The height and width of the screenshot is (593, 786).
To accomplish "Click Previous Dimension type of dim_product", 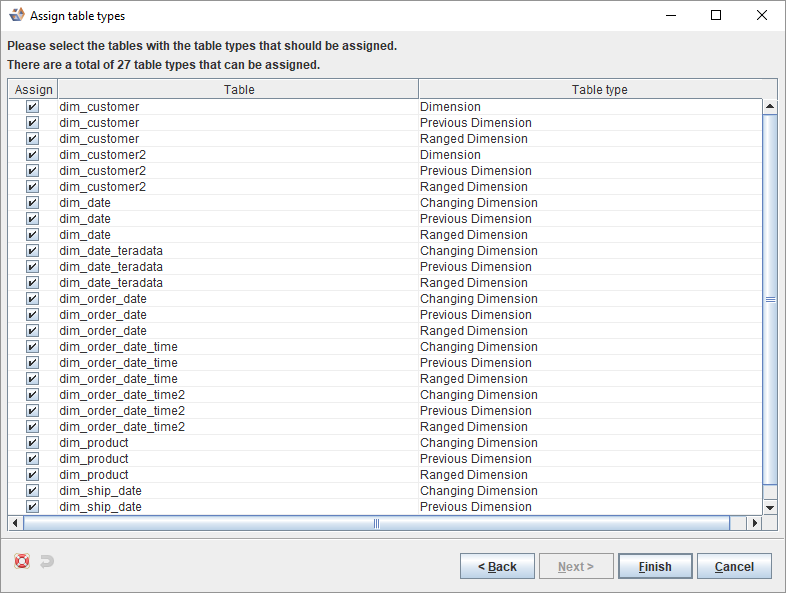I will [591, 459].
